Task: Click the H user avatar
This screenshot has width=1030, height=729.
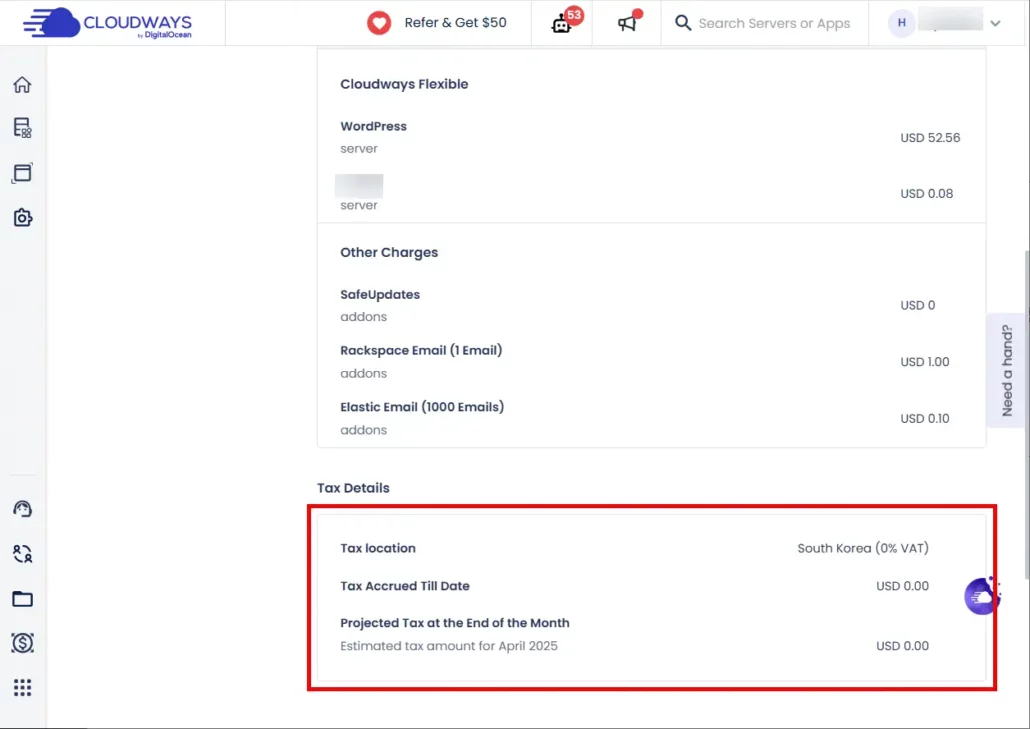Action: [902, 23]
